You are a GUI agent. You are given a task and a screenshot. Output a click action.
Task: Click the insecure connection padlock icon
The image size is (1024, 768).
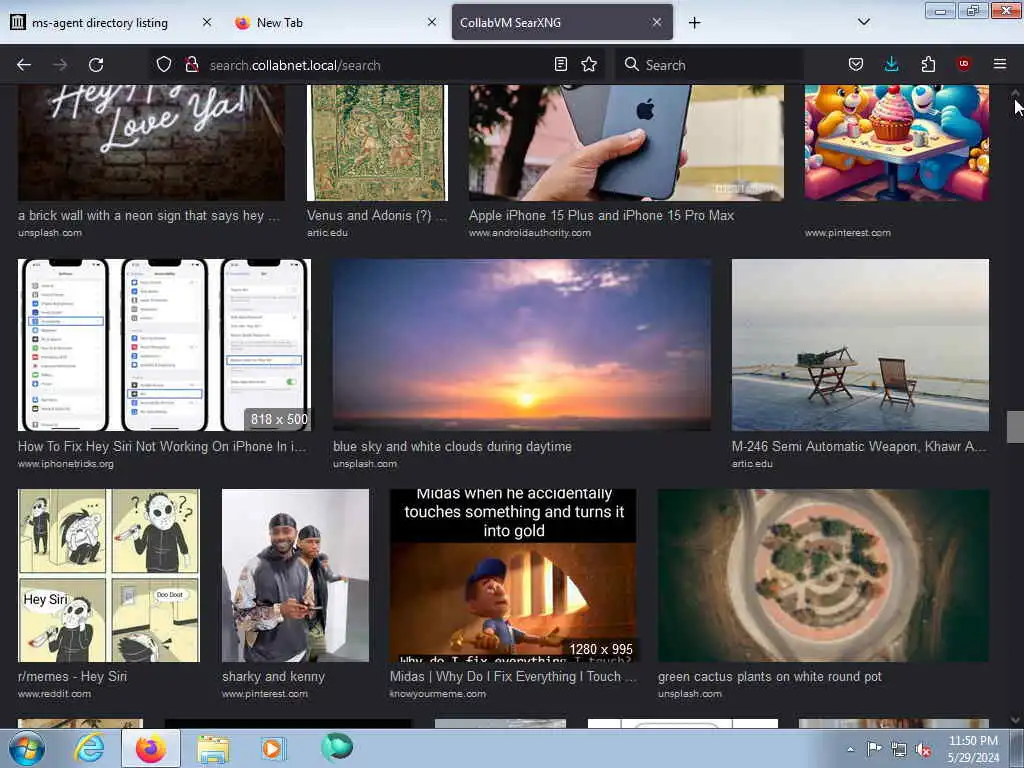click(x=191, y=64)
